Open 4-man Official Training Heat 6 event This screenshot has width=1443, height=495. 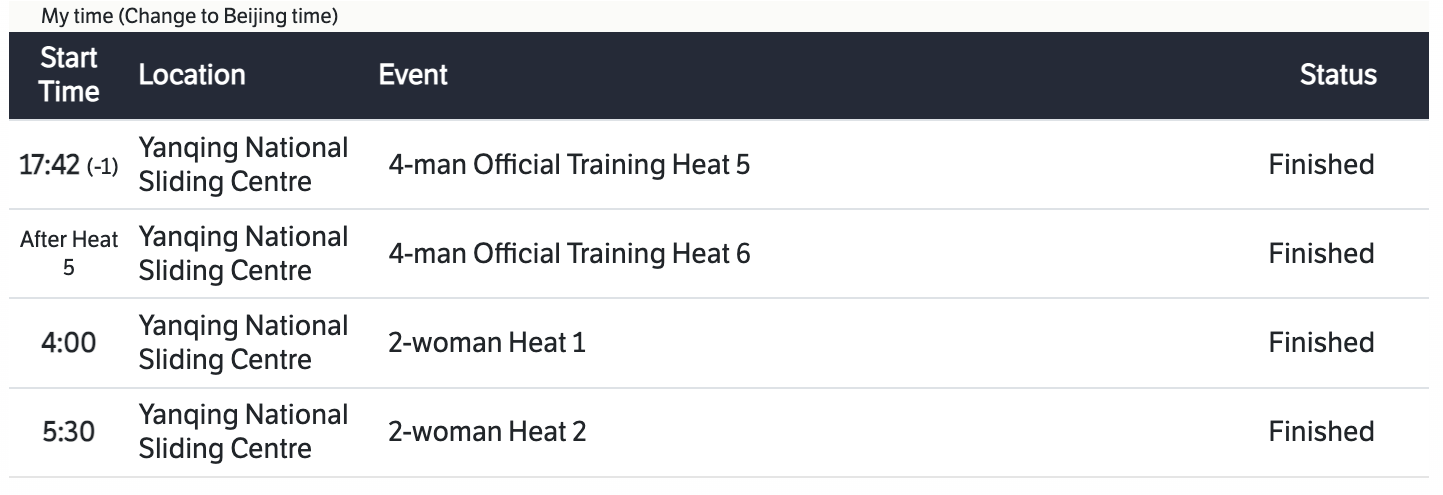click(x=568, y=254)
